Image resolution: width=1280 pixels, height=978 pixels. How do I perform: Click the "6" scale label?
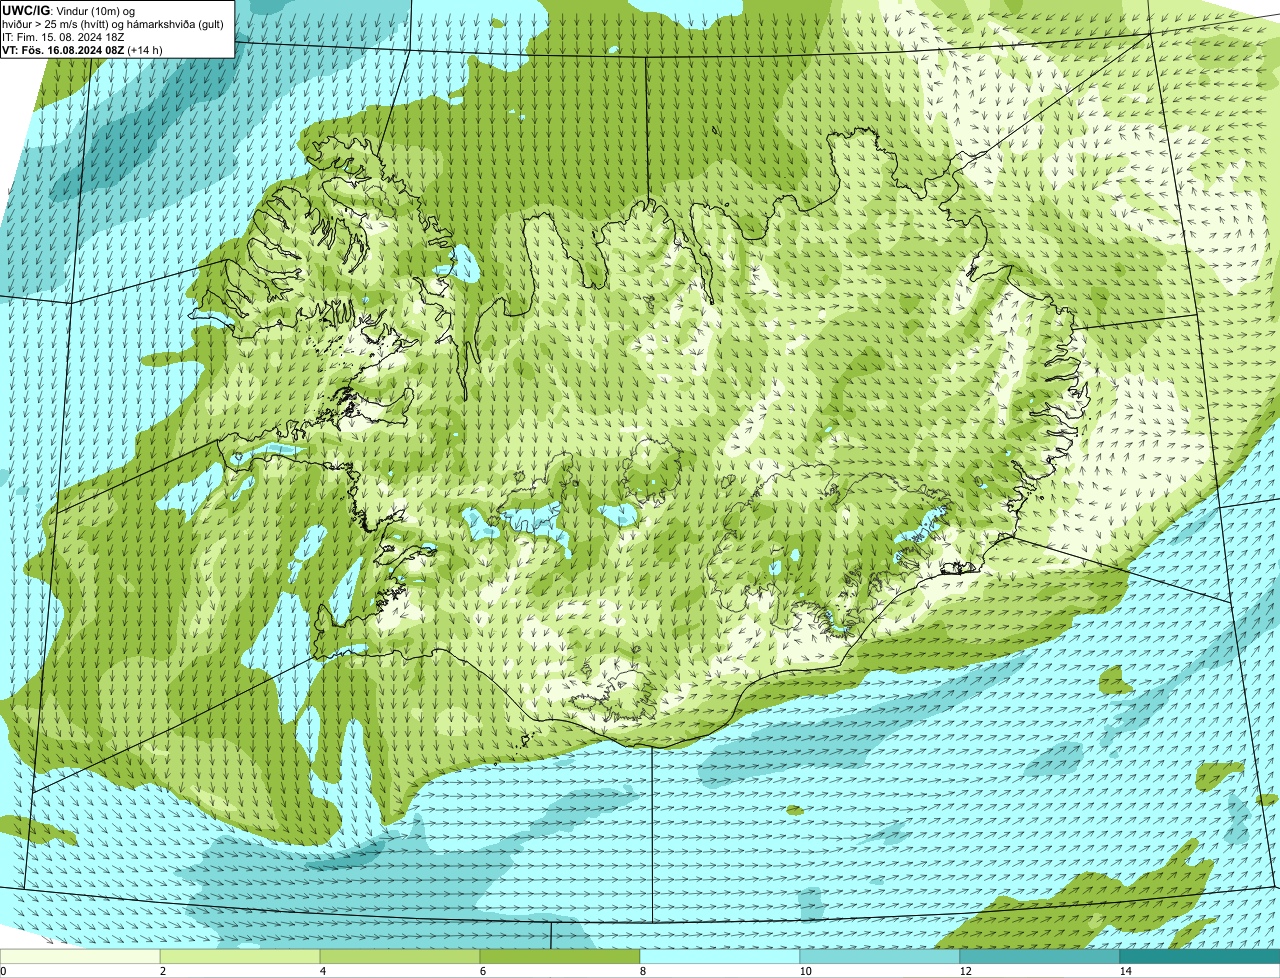click(x=482, y=971)
